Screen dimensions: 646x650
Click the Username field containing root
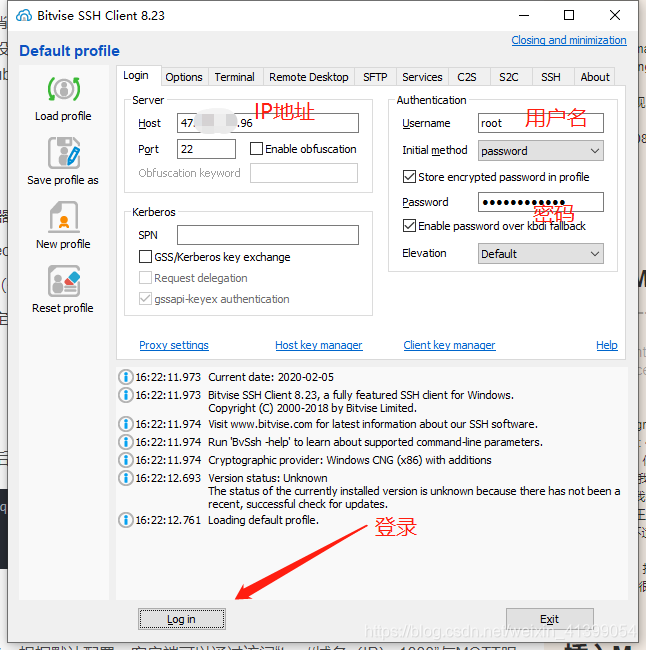[x=541, y=123]
